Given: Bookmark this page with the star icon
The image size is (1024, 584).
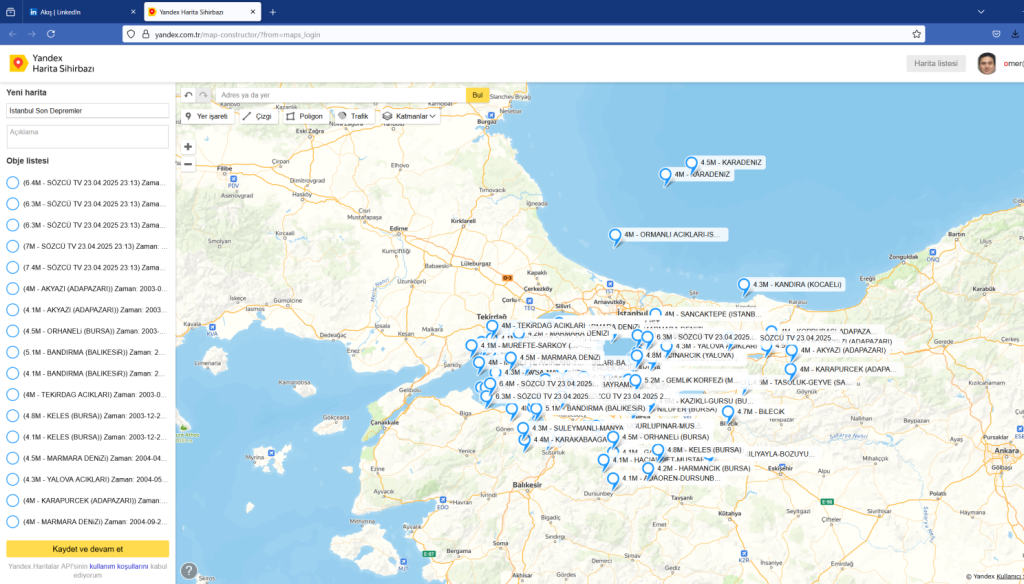Looking at the screenshot, I should tap(916, 34).
